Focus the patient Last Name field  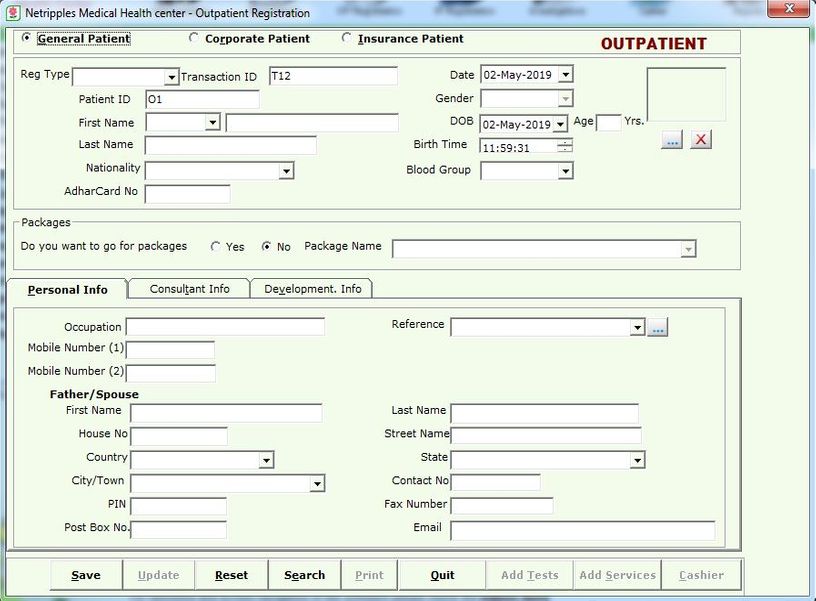pyautogui.click(x=231, y=146)
